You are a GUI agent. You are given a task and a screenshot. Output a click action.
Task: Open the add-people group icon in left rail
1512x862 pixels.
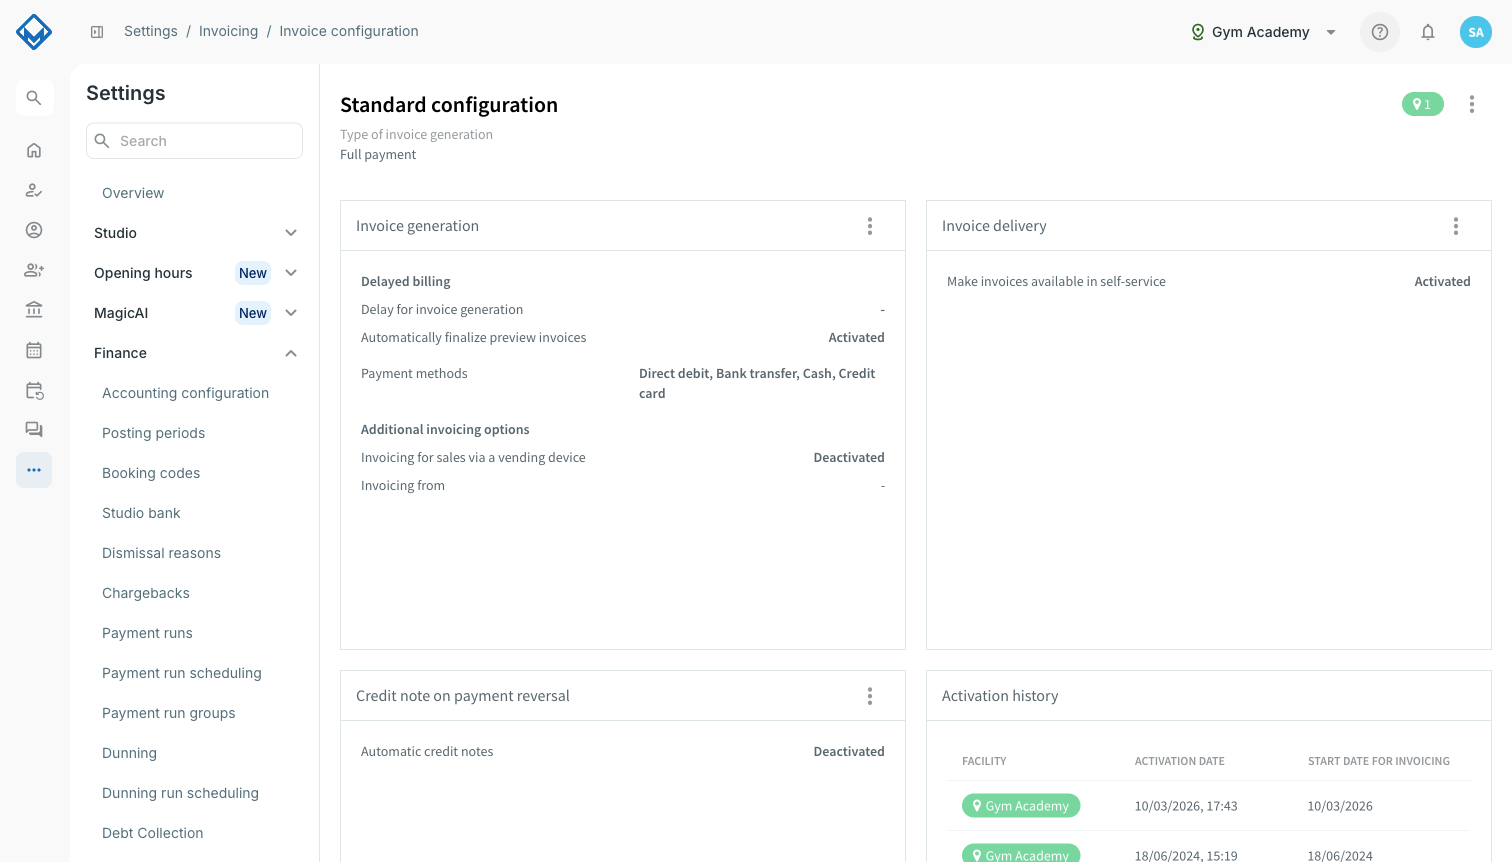click(34, 270)
